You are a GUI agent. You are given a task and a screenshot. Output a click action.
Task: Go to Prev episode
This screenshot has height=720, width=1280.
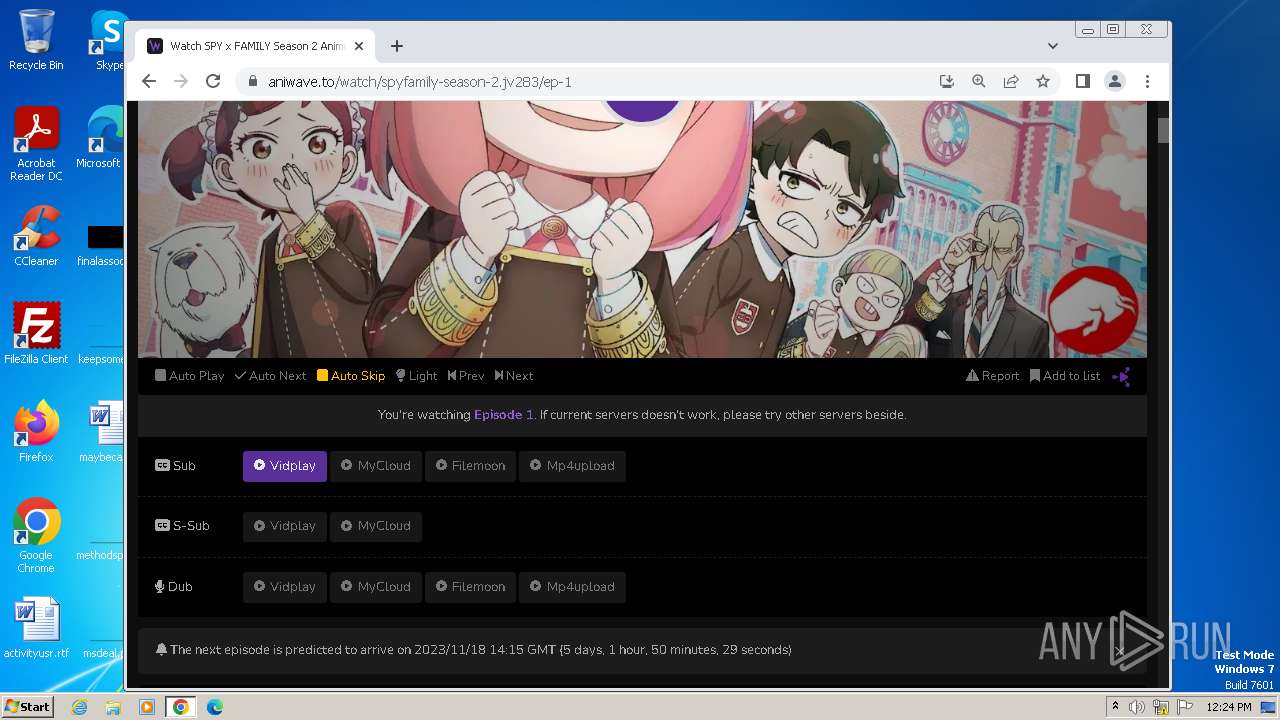(466, 376)
